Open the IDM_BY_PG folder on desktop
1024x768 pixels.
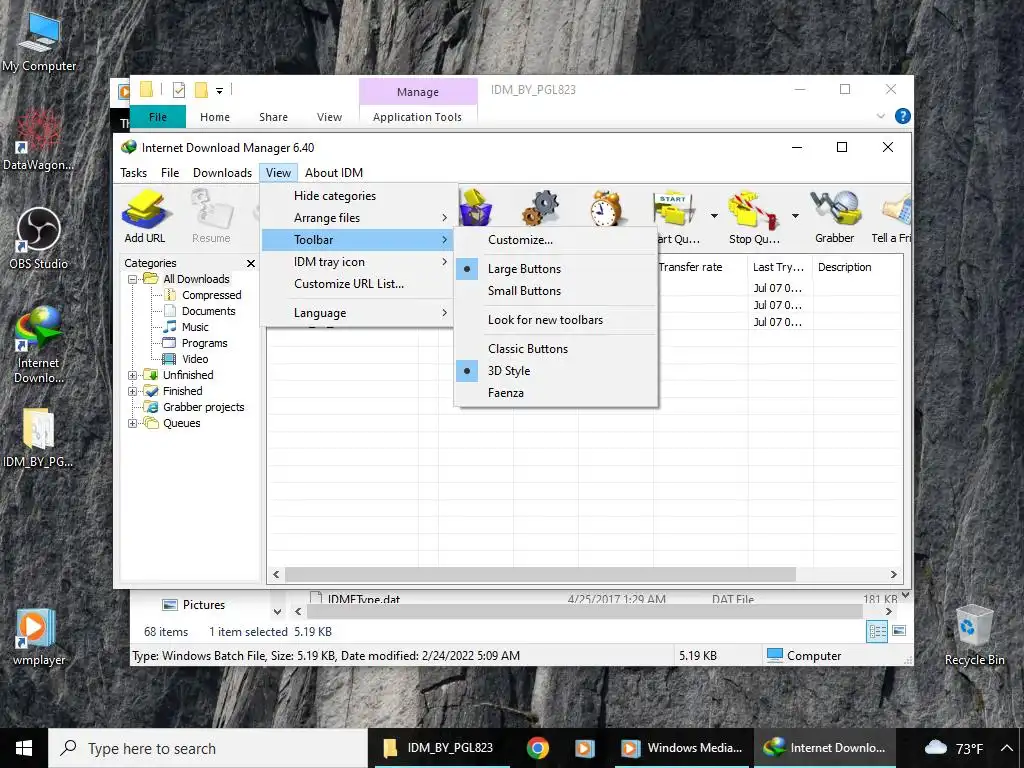pyautogui.click(x=39, y=438)
